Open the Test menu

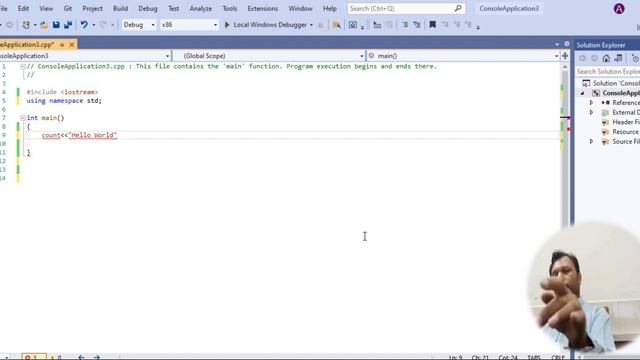point(173,8)
